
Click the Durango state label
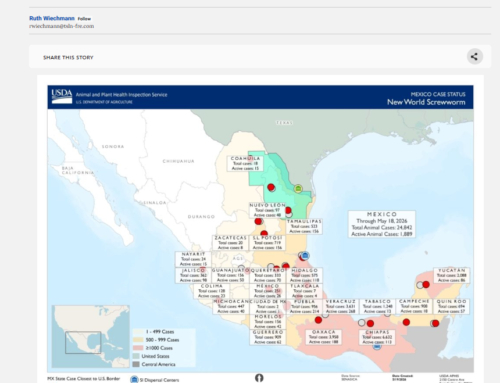201,217
